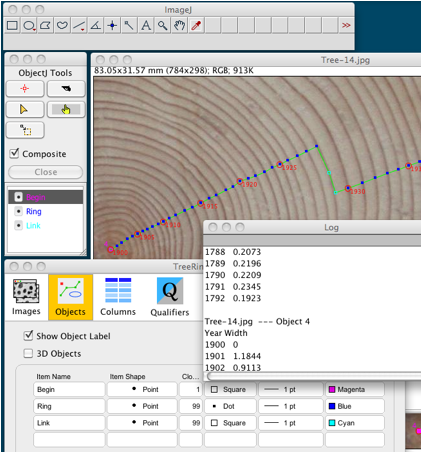Open the more tools double-arrow menu
The image size is (422, 453).
[346, 25]
